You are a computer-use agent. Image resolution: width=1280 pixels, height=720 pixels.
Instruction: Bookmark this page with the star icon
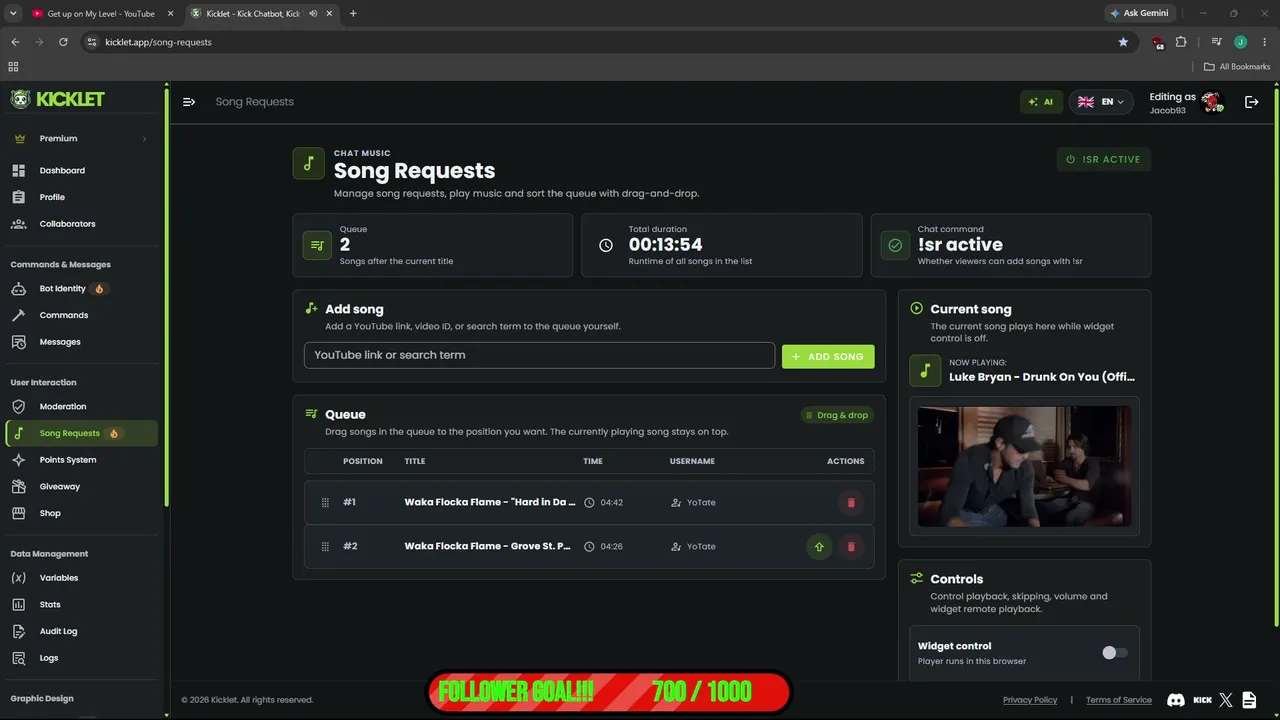coord(1123,42)
